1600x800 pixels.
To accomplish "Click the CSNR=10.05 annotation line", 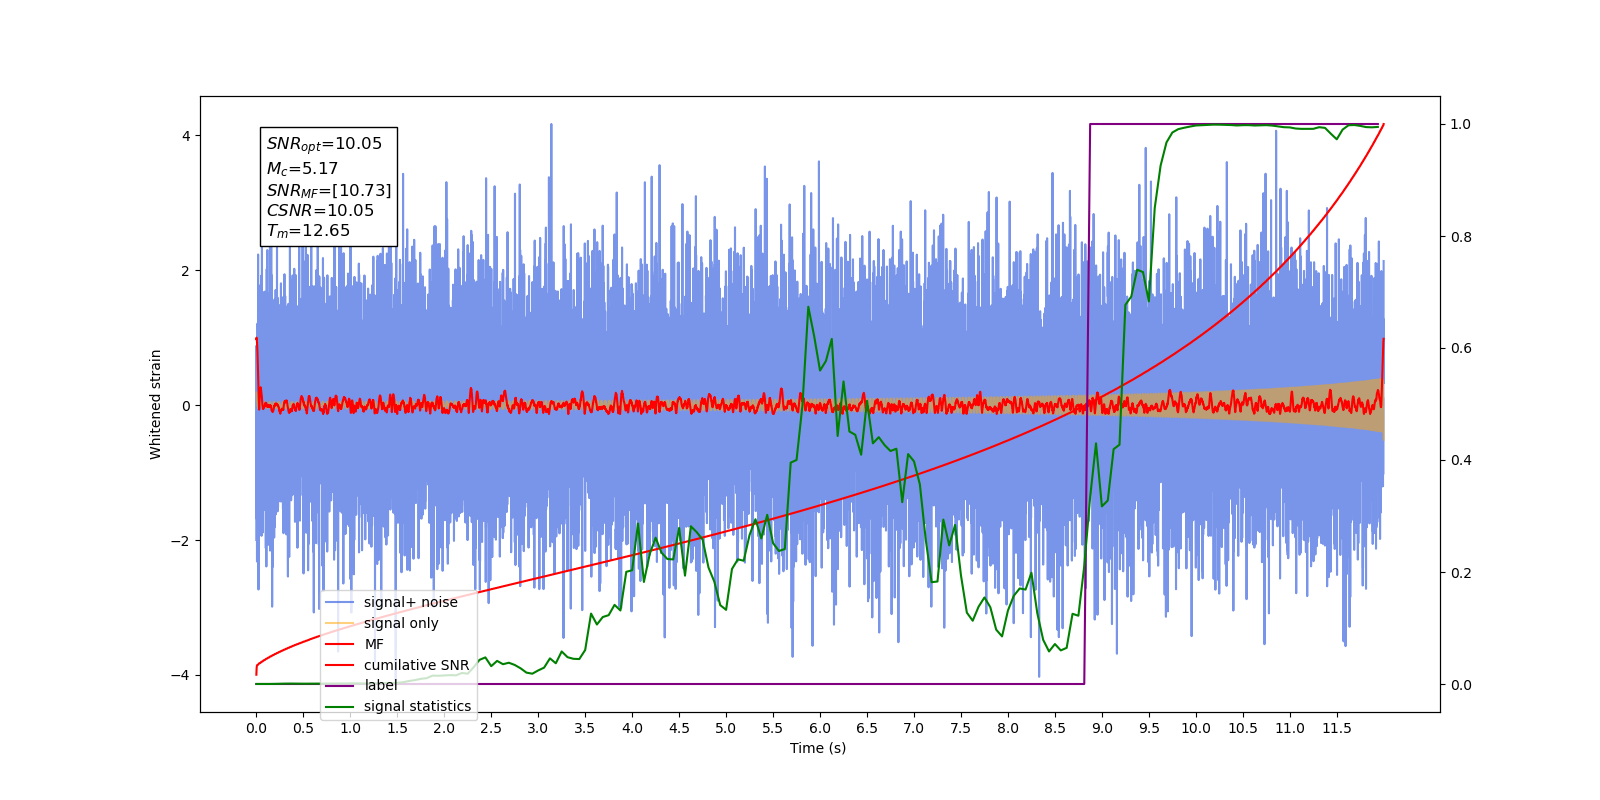I will [x=320, y=210].
